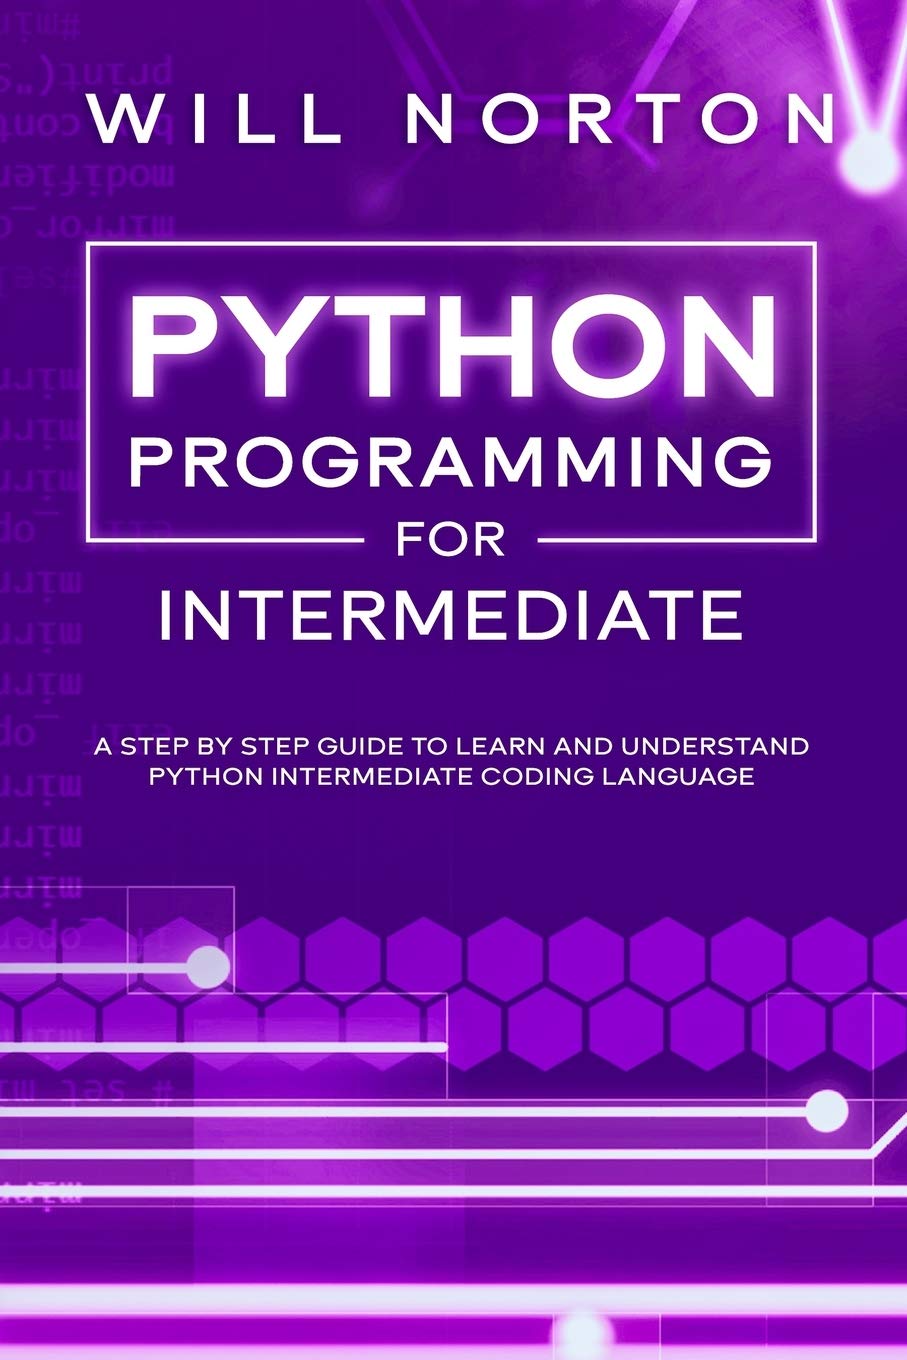Select the bright circle node on the left line
The image size is (907, 1360).
(x=207, y=968)
